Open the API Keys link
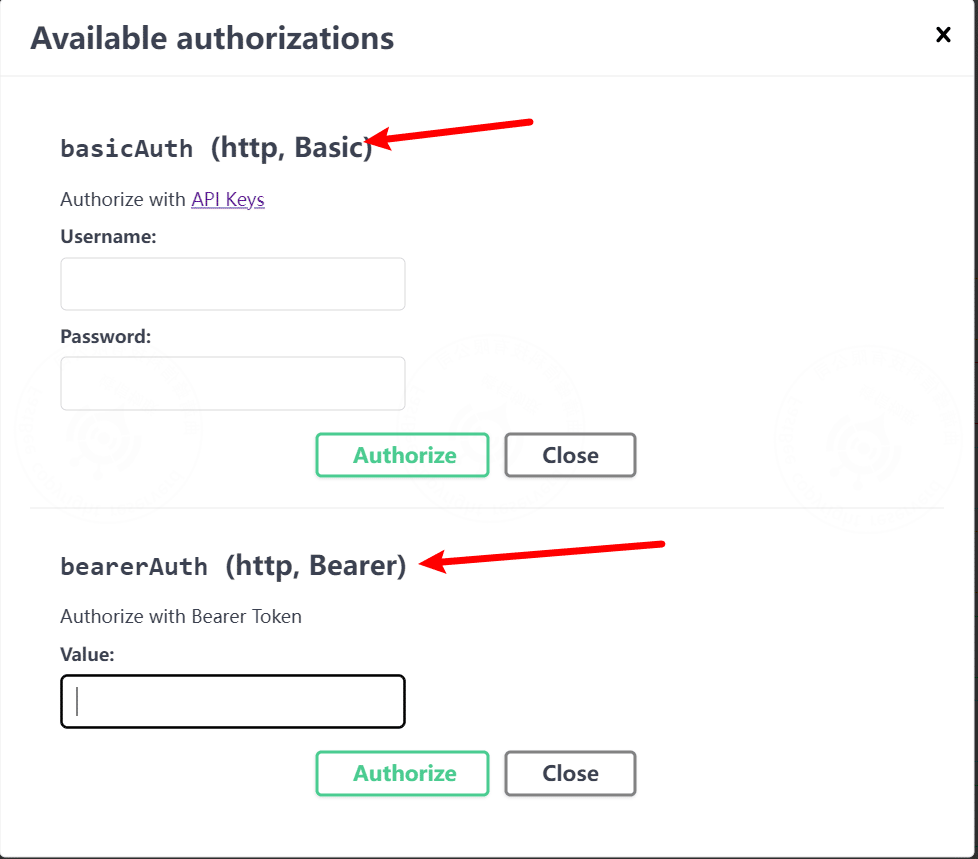 228,200
